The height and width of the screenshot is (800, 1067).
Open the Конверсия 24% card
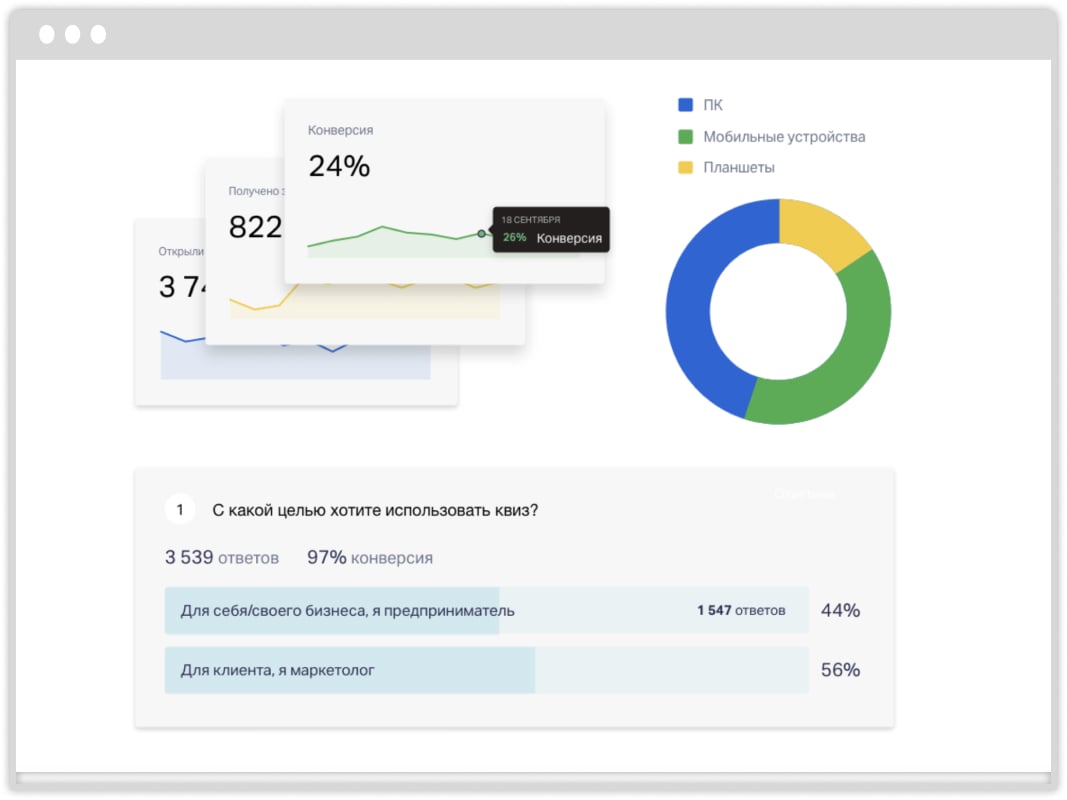click(x=444, y=192)
